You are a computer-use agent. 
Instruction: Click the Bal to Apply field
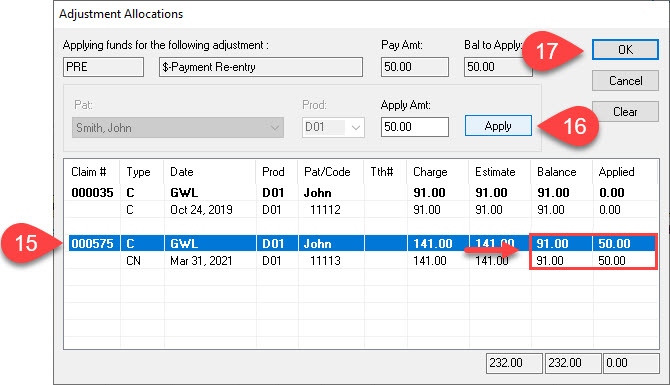pos(498,67)
